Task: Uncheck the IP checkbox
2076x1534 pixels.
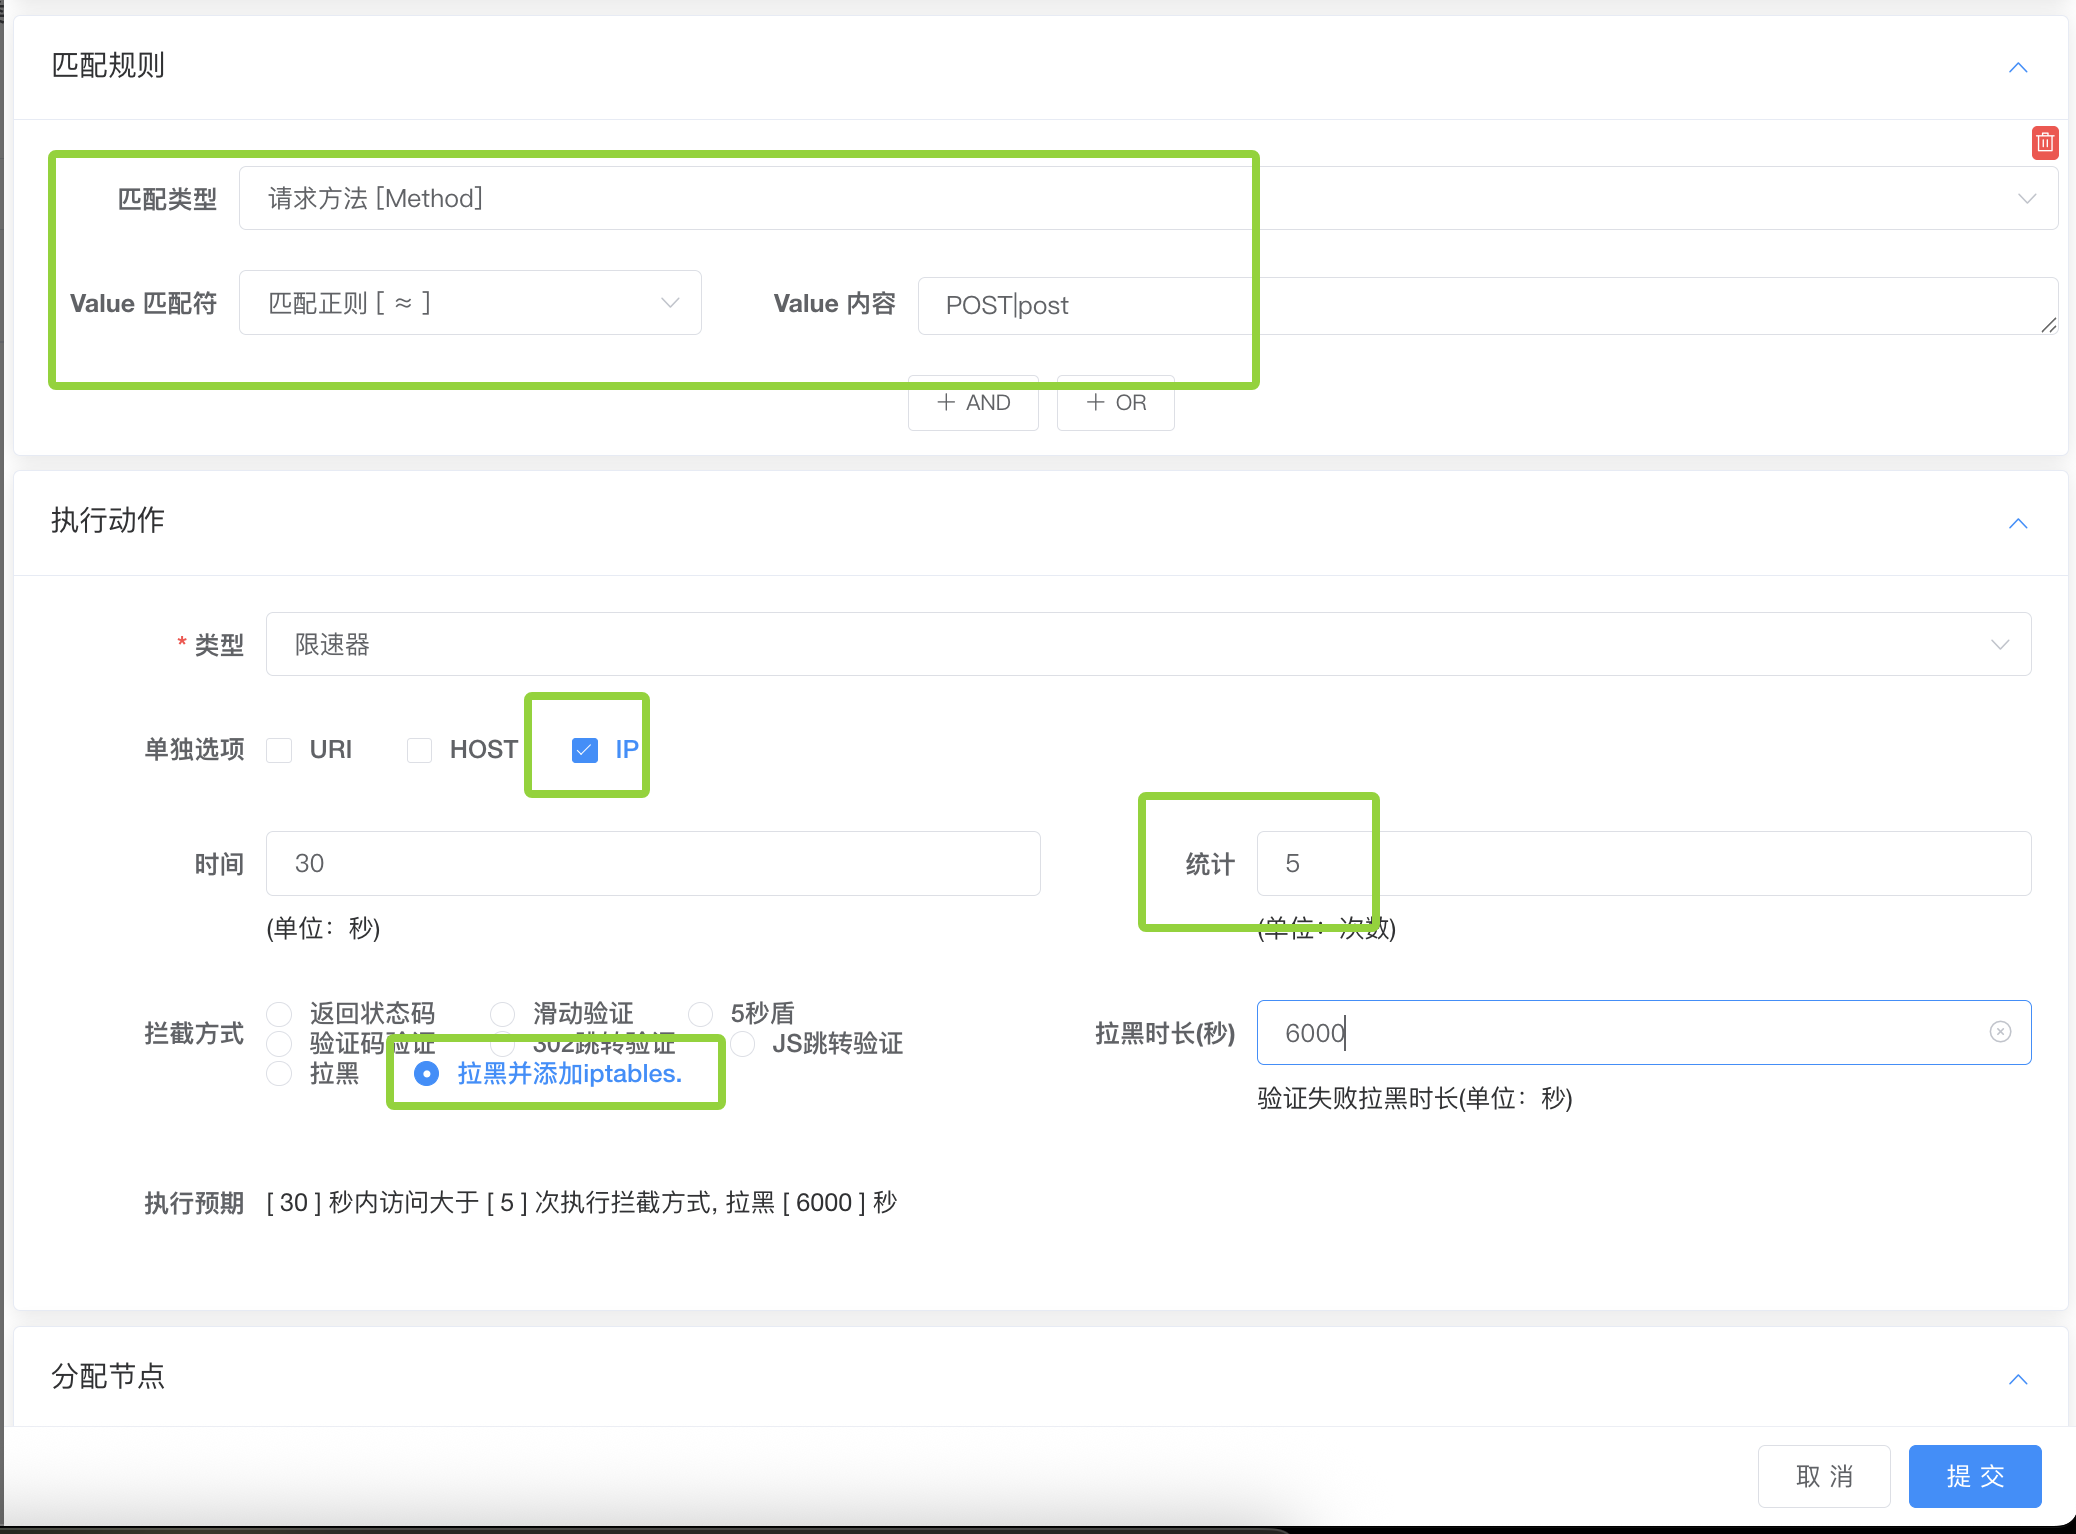Action: pos(585,750)
